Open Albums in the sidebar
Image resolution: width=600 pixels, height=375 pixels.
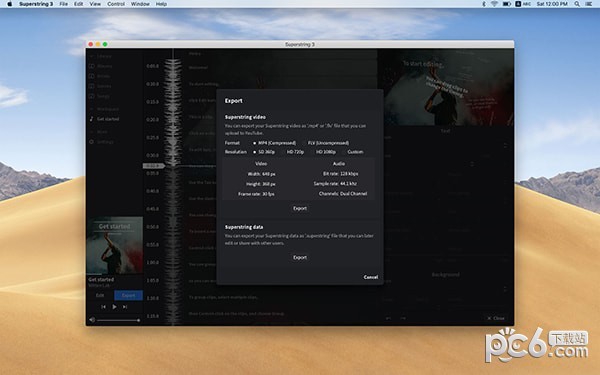[101, 66]
